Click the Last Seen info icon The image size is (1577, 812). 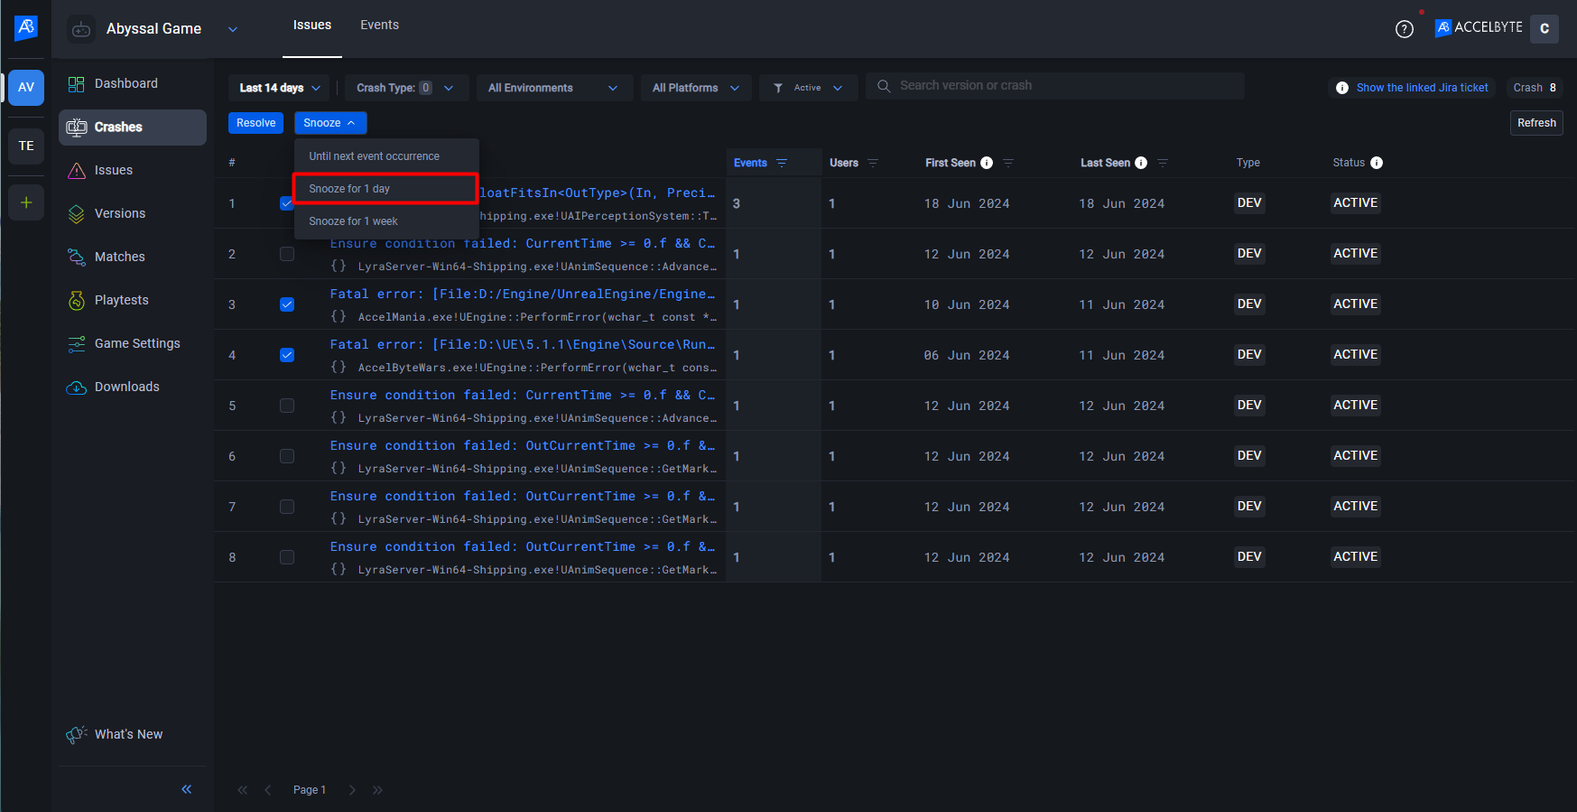point(1141,163)
